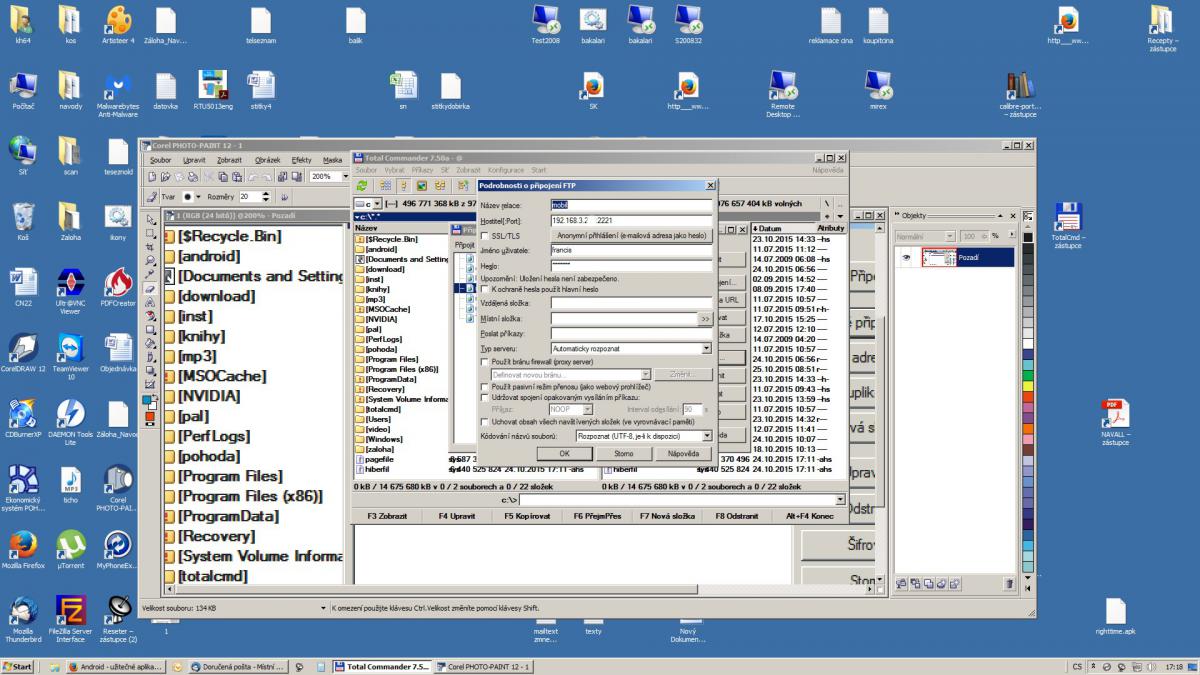The image size is (1200, 675).
Task: Open the Obrázek menu in Corel PHOTO-PAINT
Action: pyautogui.click(x=268, y=160)
